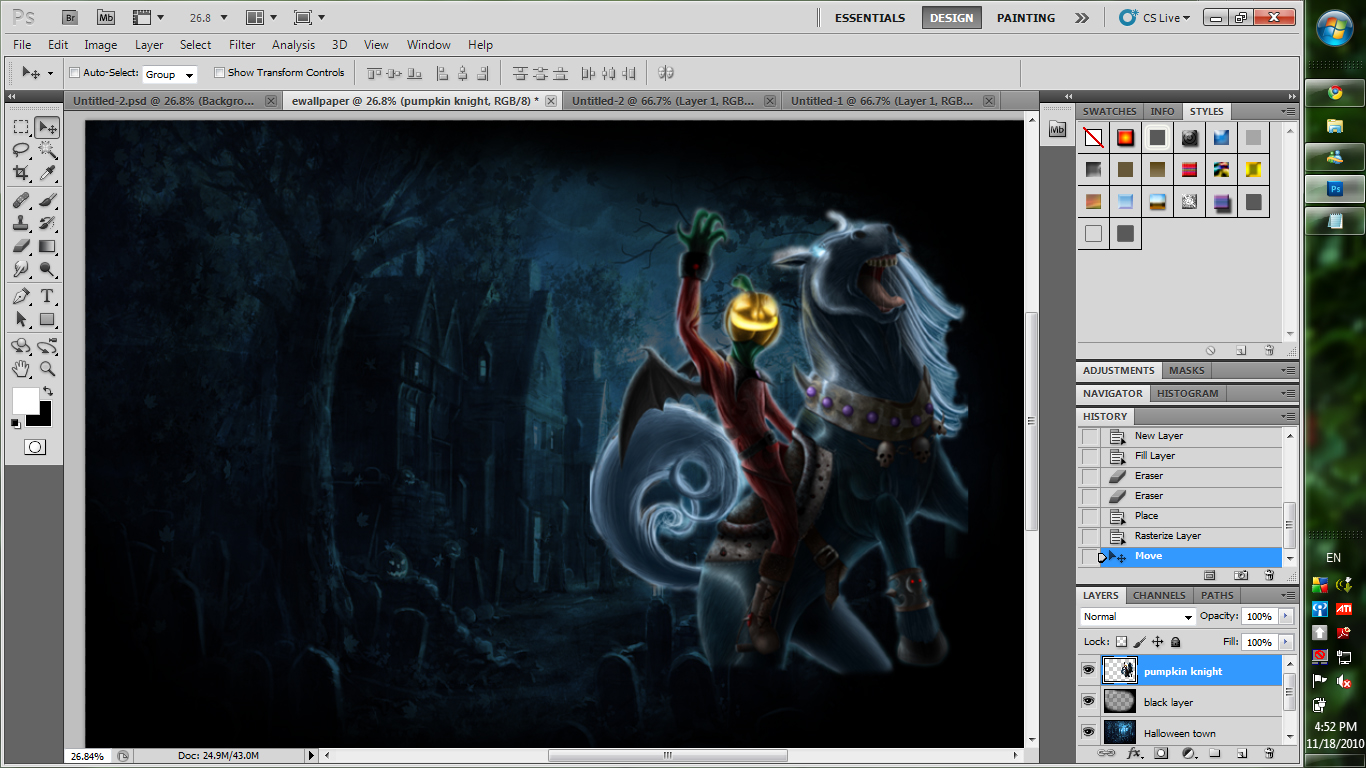Enable Show Transform Controls
Screen dimensions: 1366x768
(220, 72)
